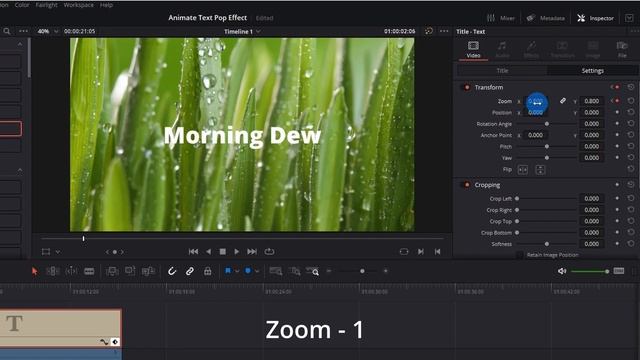Add a blue flag to the clip
Screen dimensions: 640x360
coord(228,271)
